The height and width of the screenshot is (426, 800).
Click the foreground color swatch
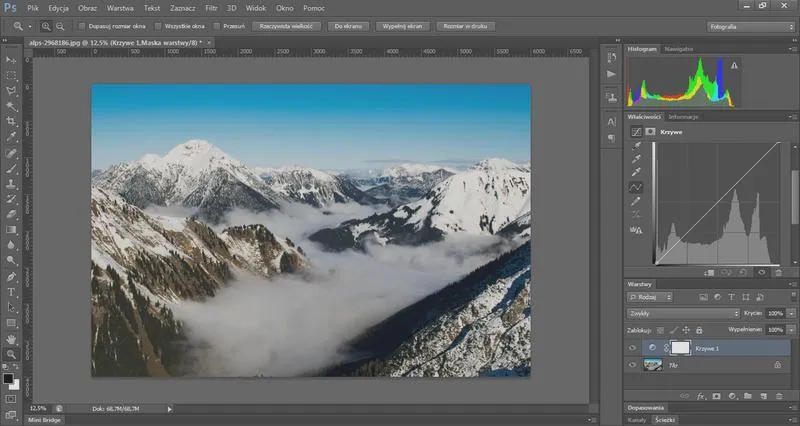pos(8,378)
